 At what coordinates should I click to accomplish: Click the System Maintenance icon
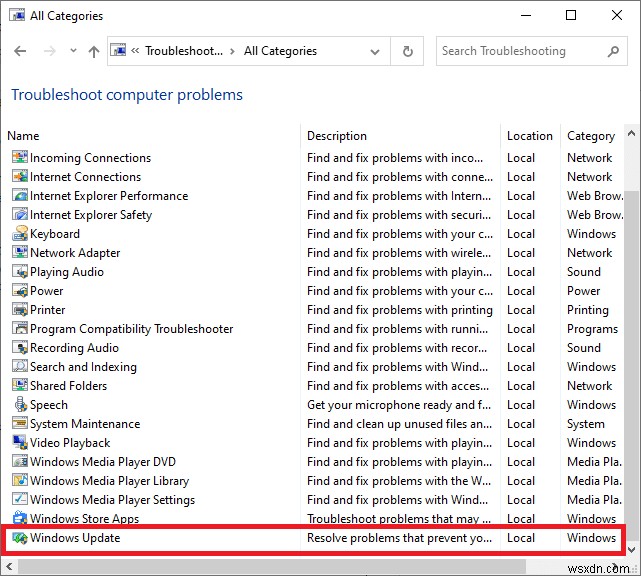pos(20,423)
